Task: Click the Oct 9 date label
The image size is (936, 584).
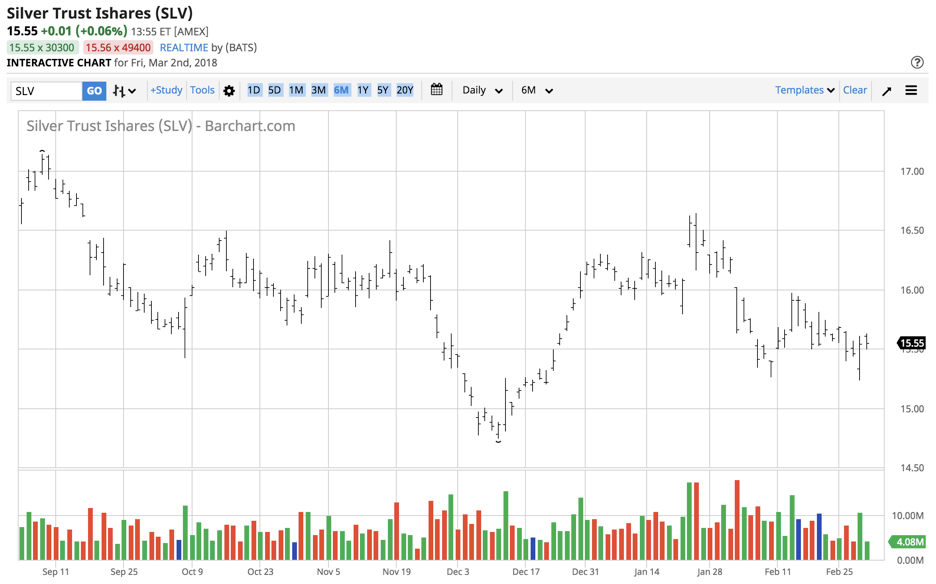Action: click(x=192, y=571)
